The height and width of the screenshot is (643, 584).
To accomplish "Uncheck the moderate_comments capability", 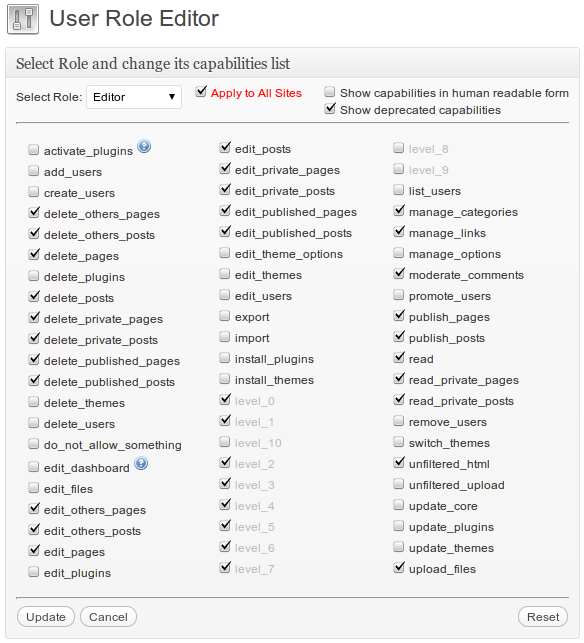I will pos(399,274).
